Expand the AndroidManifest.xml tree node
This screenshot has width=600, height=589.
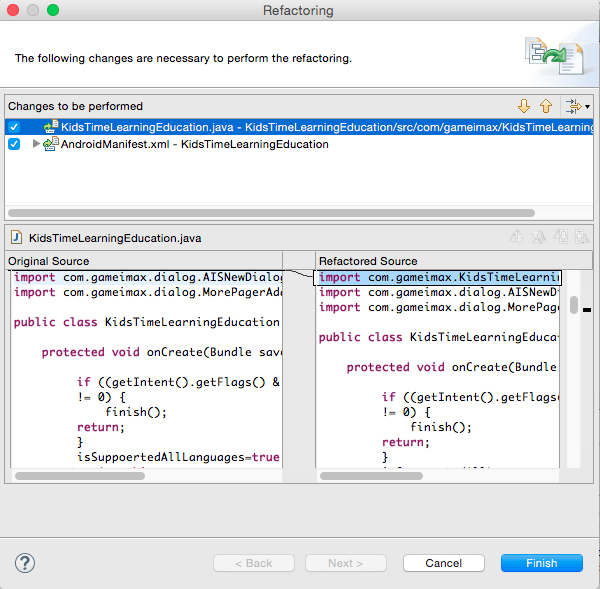tap(36, 144)
